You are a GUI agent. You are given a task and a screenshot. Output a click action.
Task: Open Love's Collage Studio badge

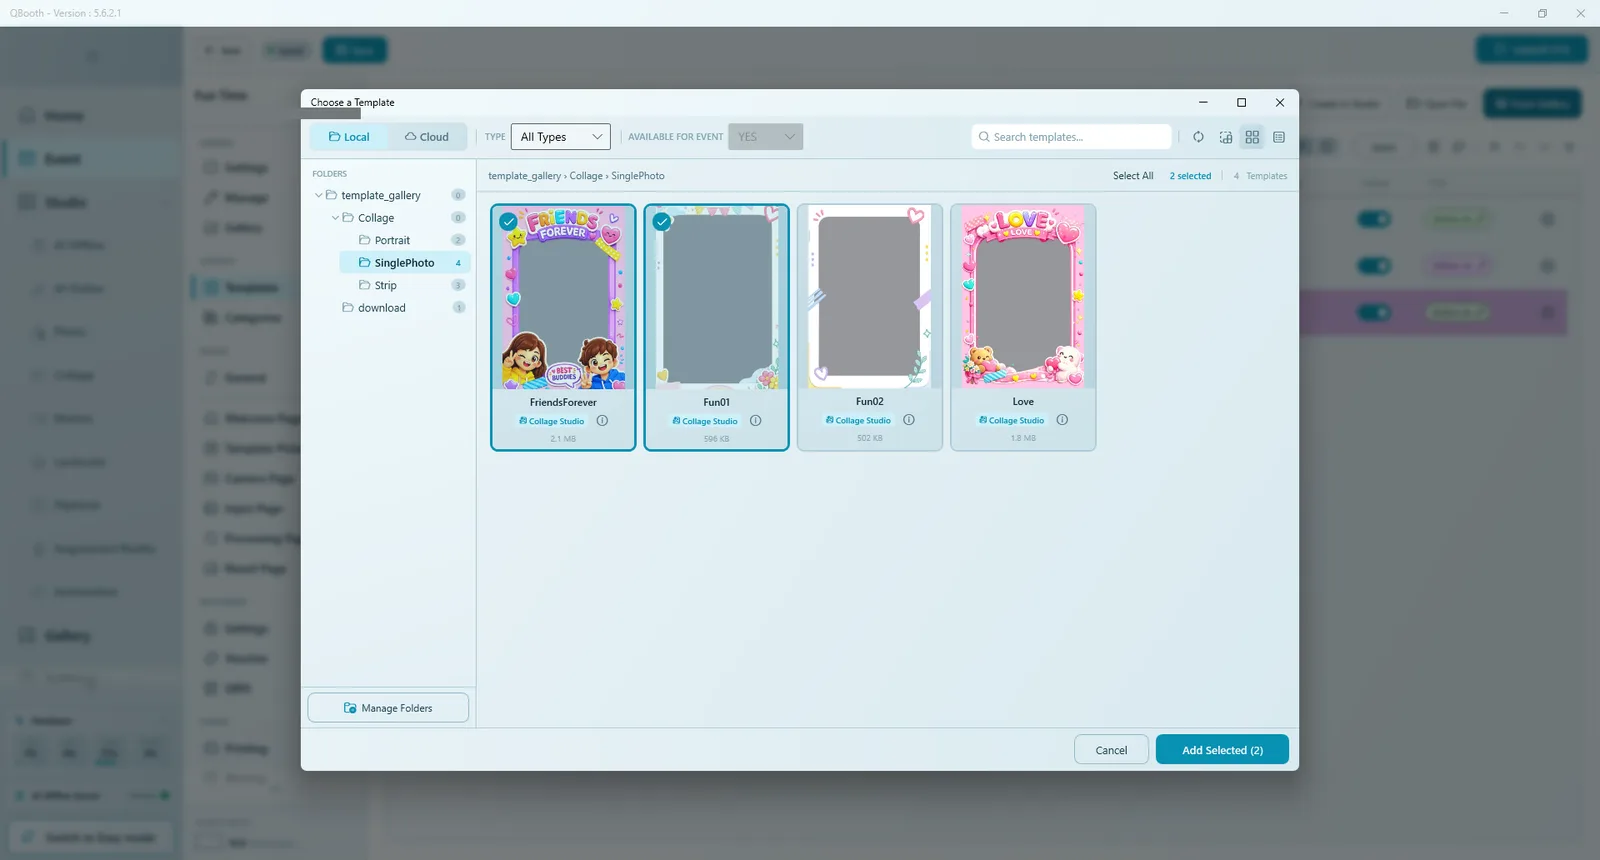click(1012, 420)
